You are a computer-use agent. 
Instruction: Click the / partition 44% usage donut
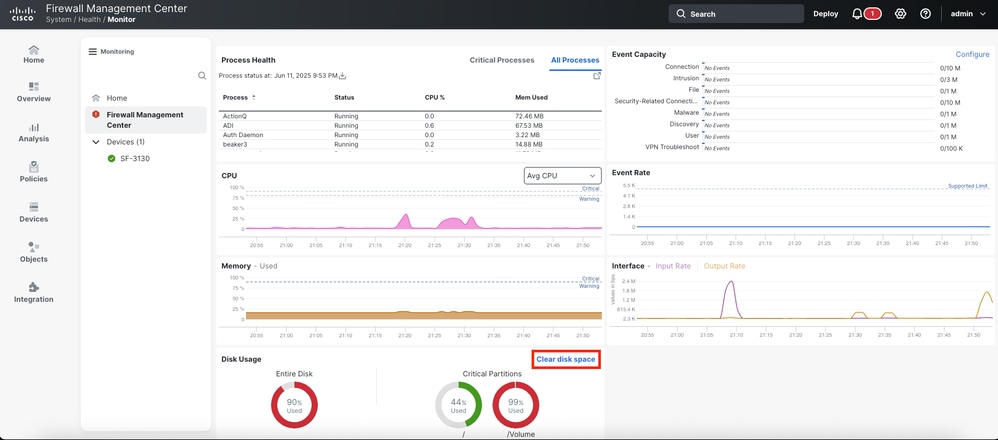(458, 404)
